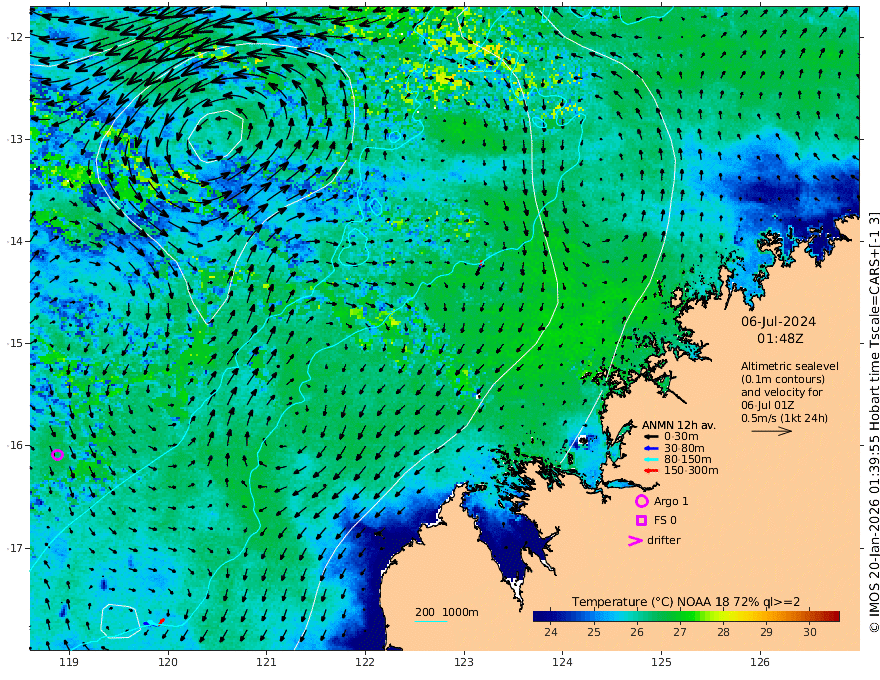Click the magenta Argo circle marker on the map
Image resolution: width=880 pixels, height=680 pixels.
(x=57, y=454)
